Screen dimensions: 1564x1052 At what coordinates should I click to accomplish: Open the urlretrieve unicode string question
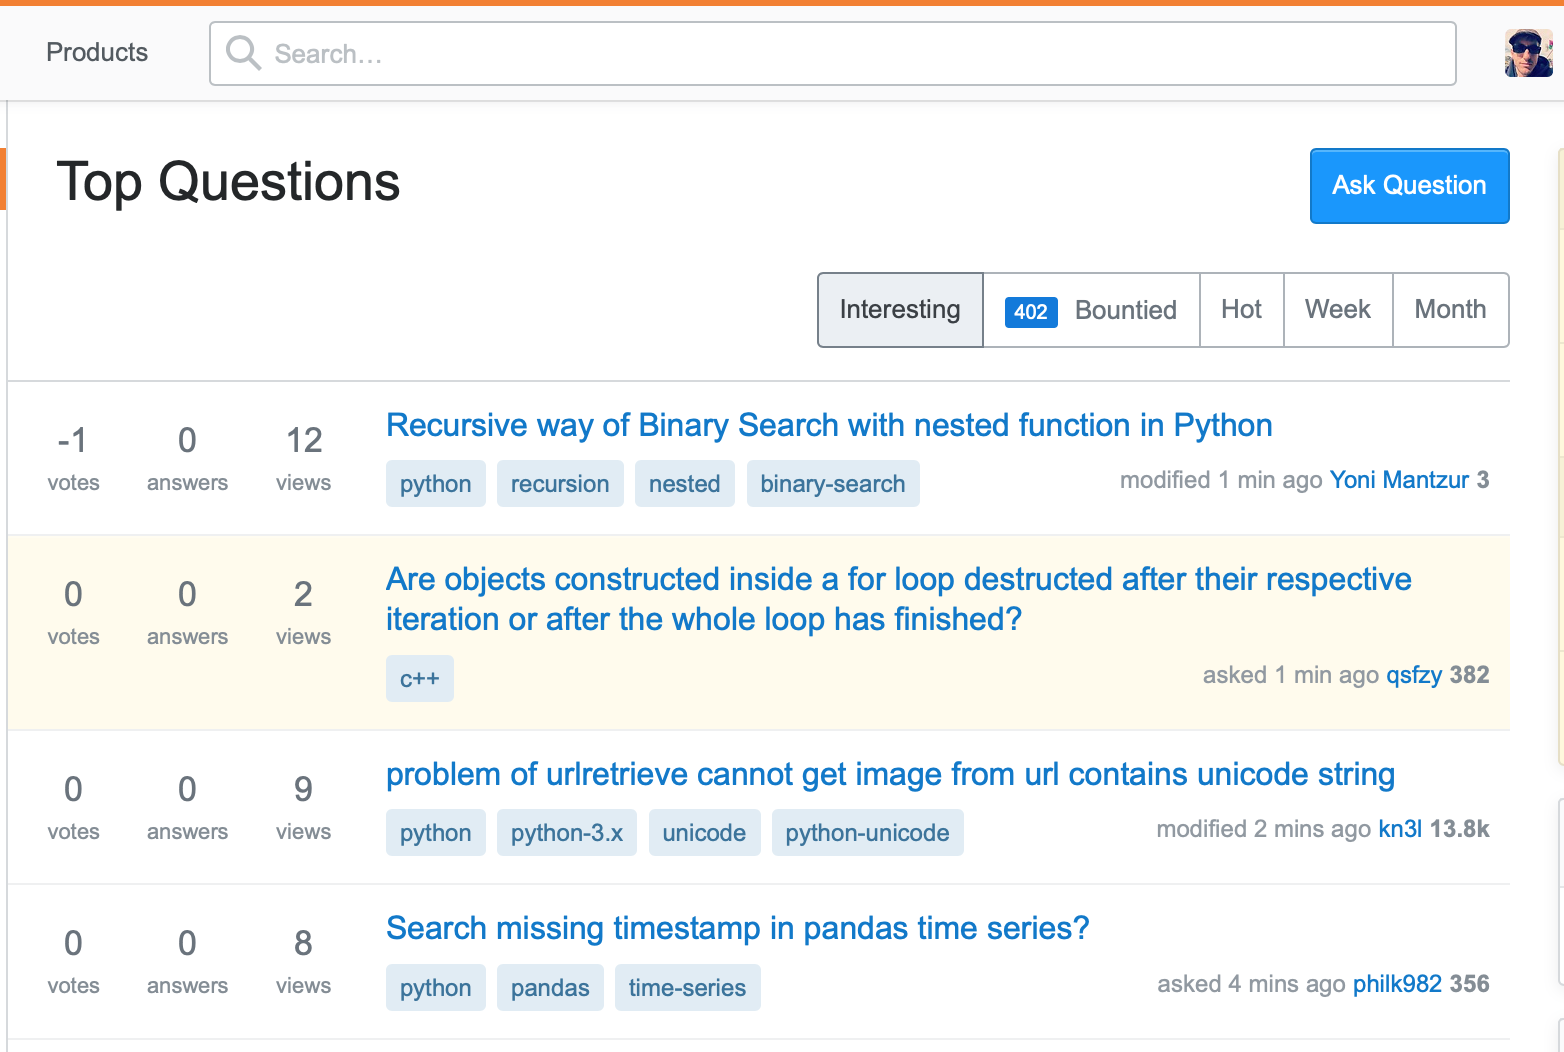pyautogui.click(x=889, y=774)
